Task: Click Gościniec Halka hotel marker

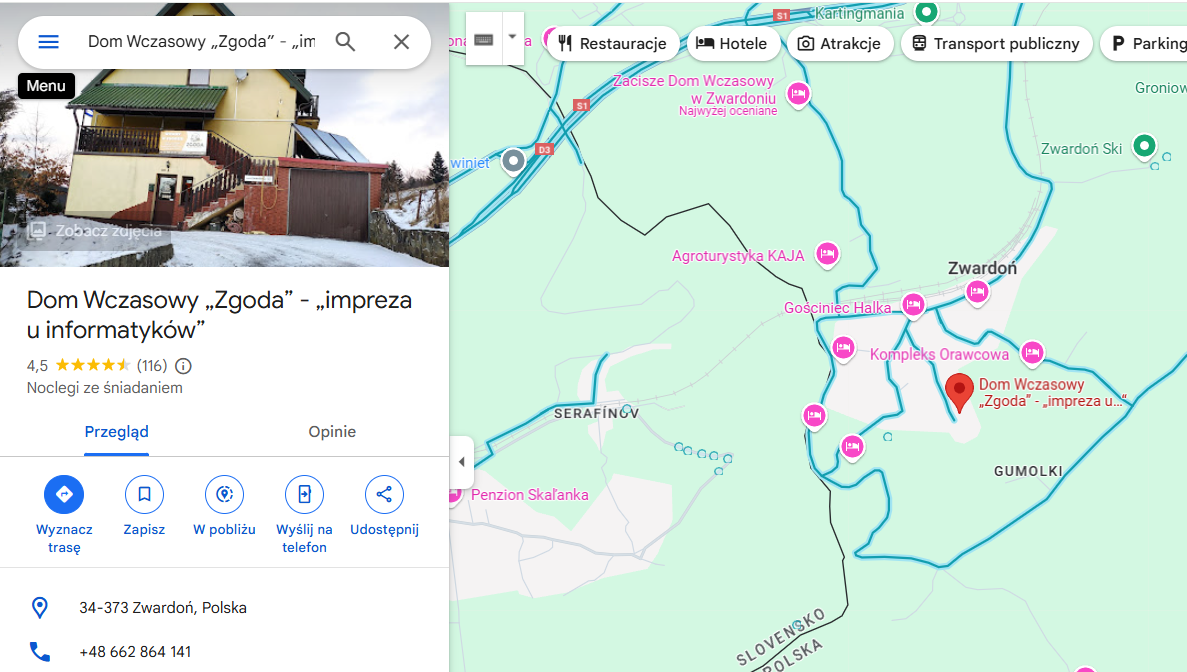Action: click(x=913, y=306)
